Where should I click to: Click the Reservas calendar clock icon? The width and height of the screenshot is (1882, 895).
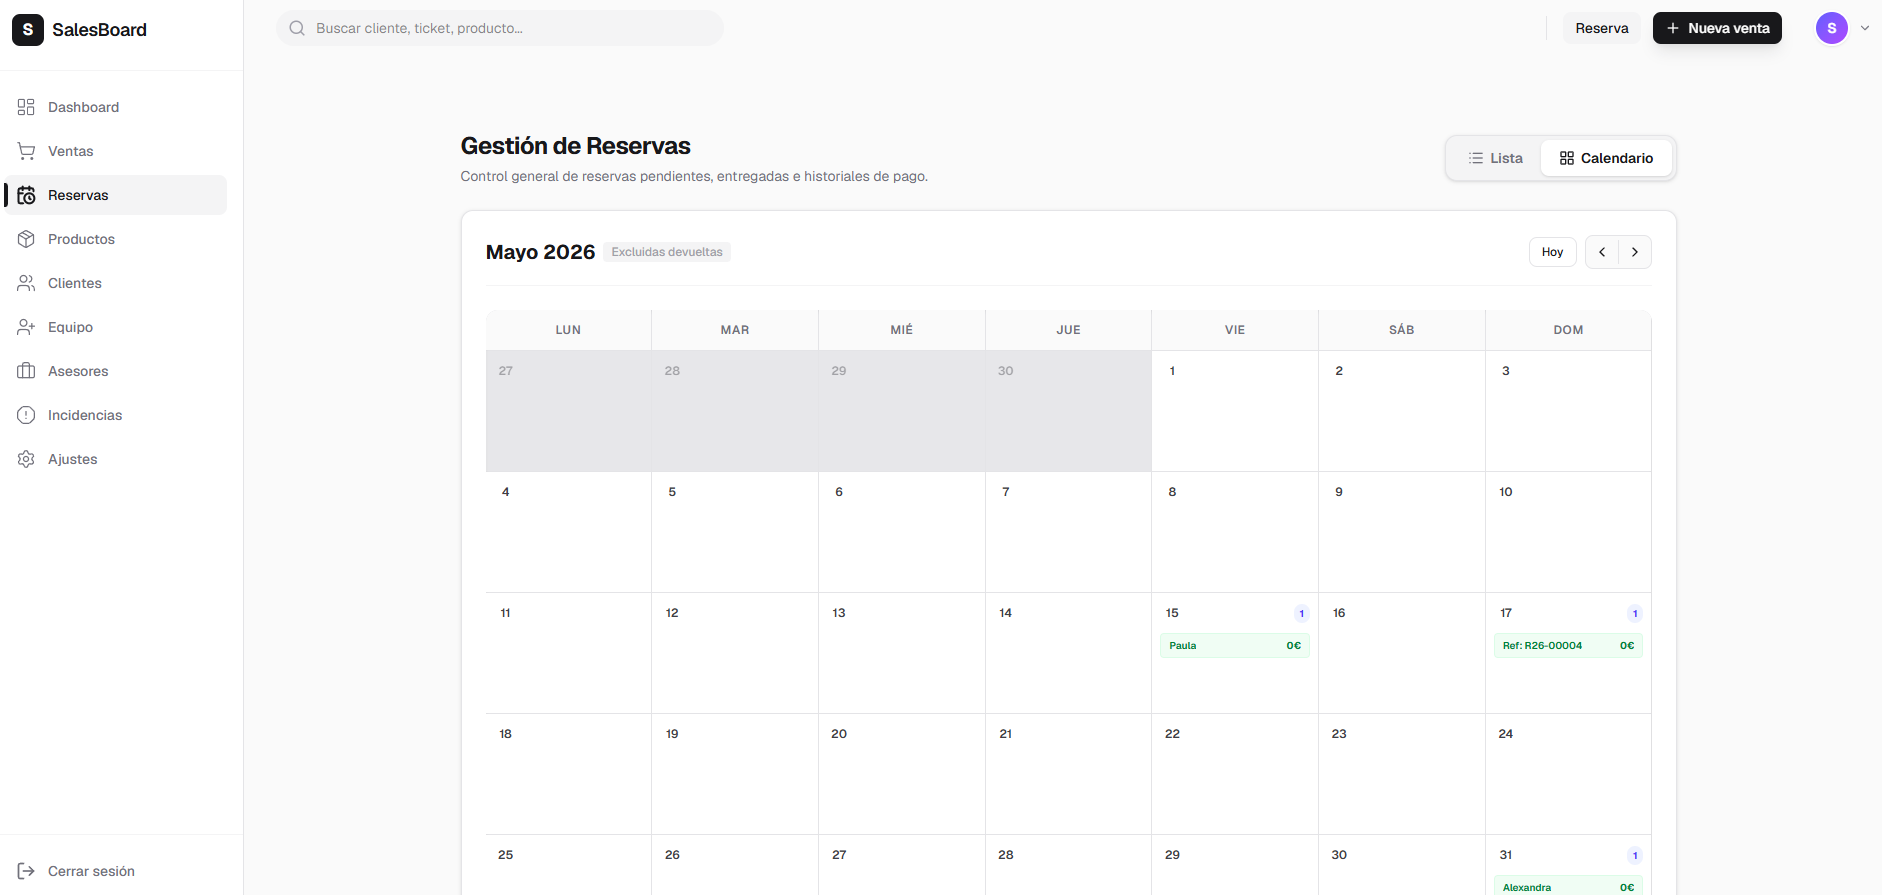tap(26, 195)
